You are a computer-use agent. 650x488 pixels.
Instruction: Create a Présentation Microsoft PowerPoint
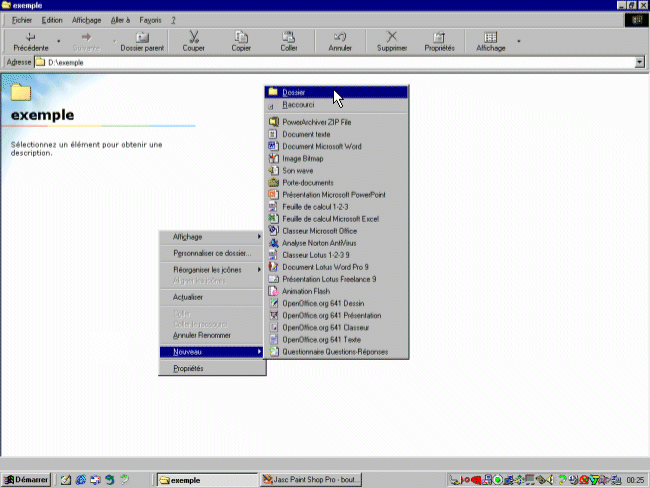point(336,194)
